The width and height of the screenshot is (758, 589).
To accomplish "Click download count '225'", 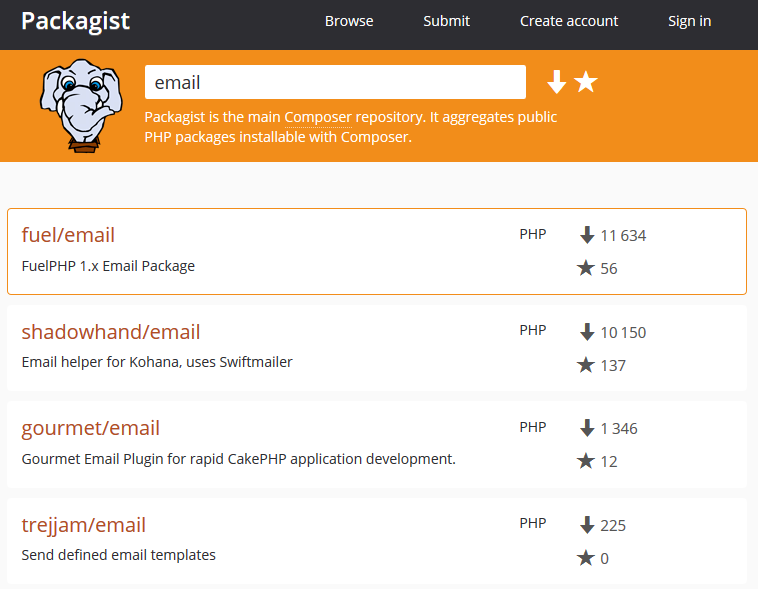I will coord(613,526).
